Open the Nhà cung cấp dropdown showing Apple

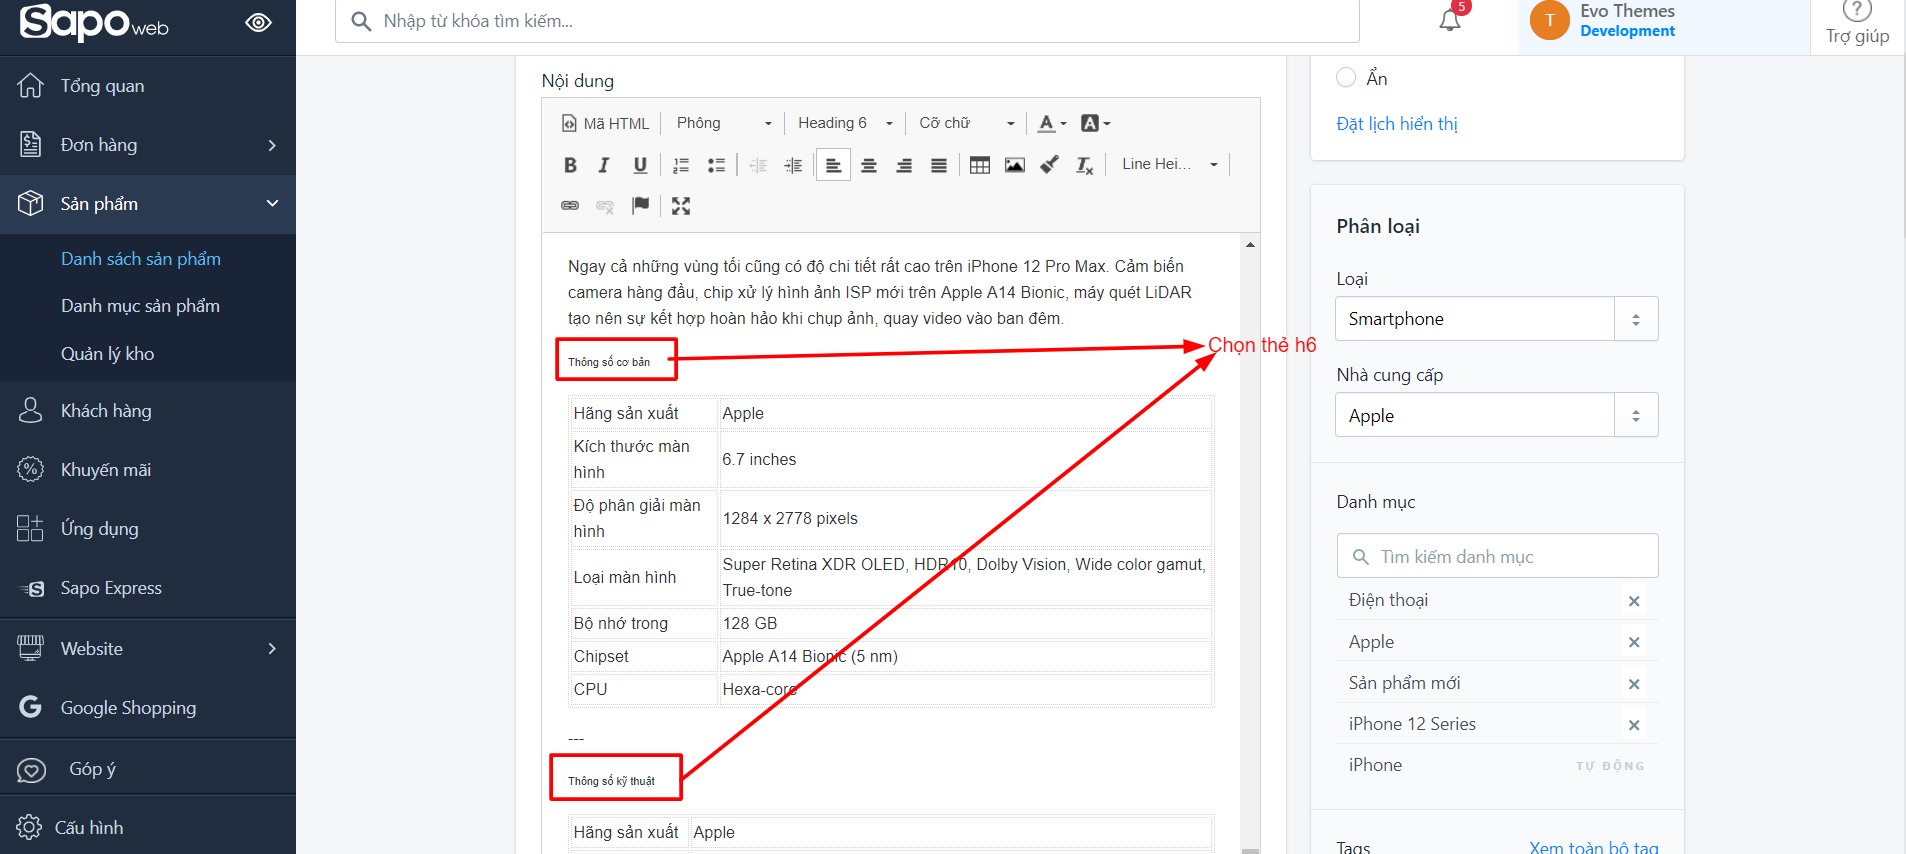pos(1496,415)
